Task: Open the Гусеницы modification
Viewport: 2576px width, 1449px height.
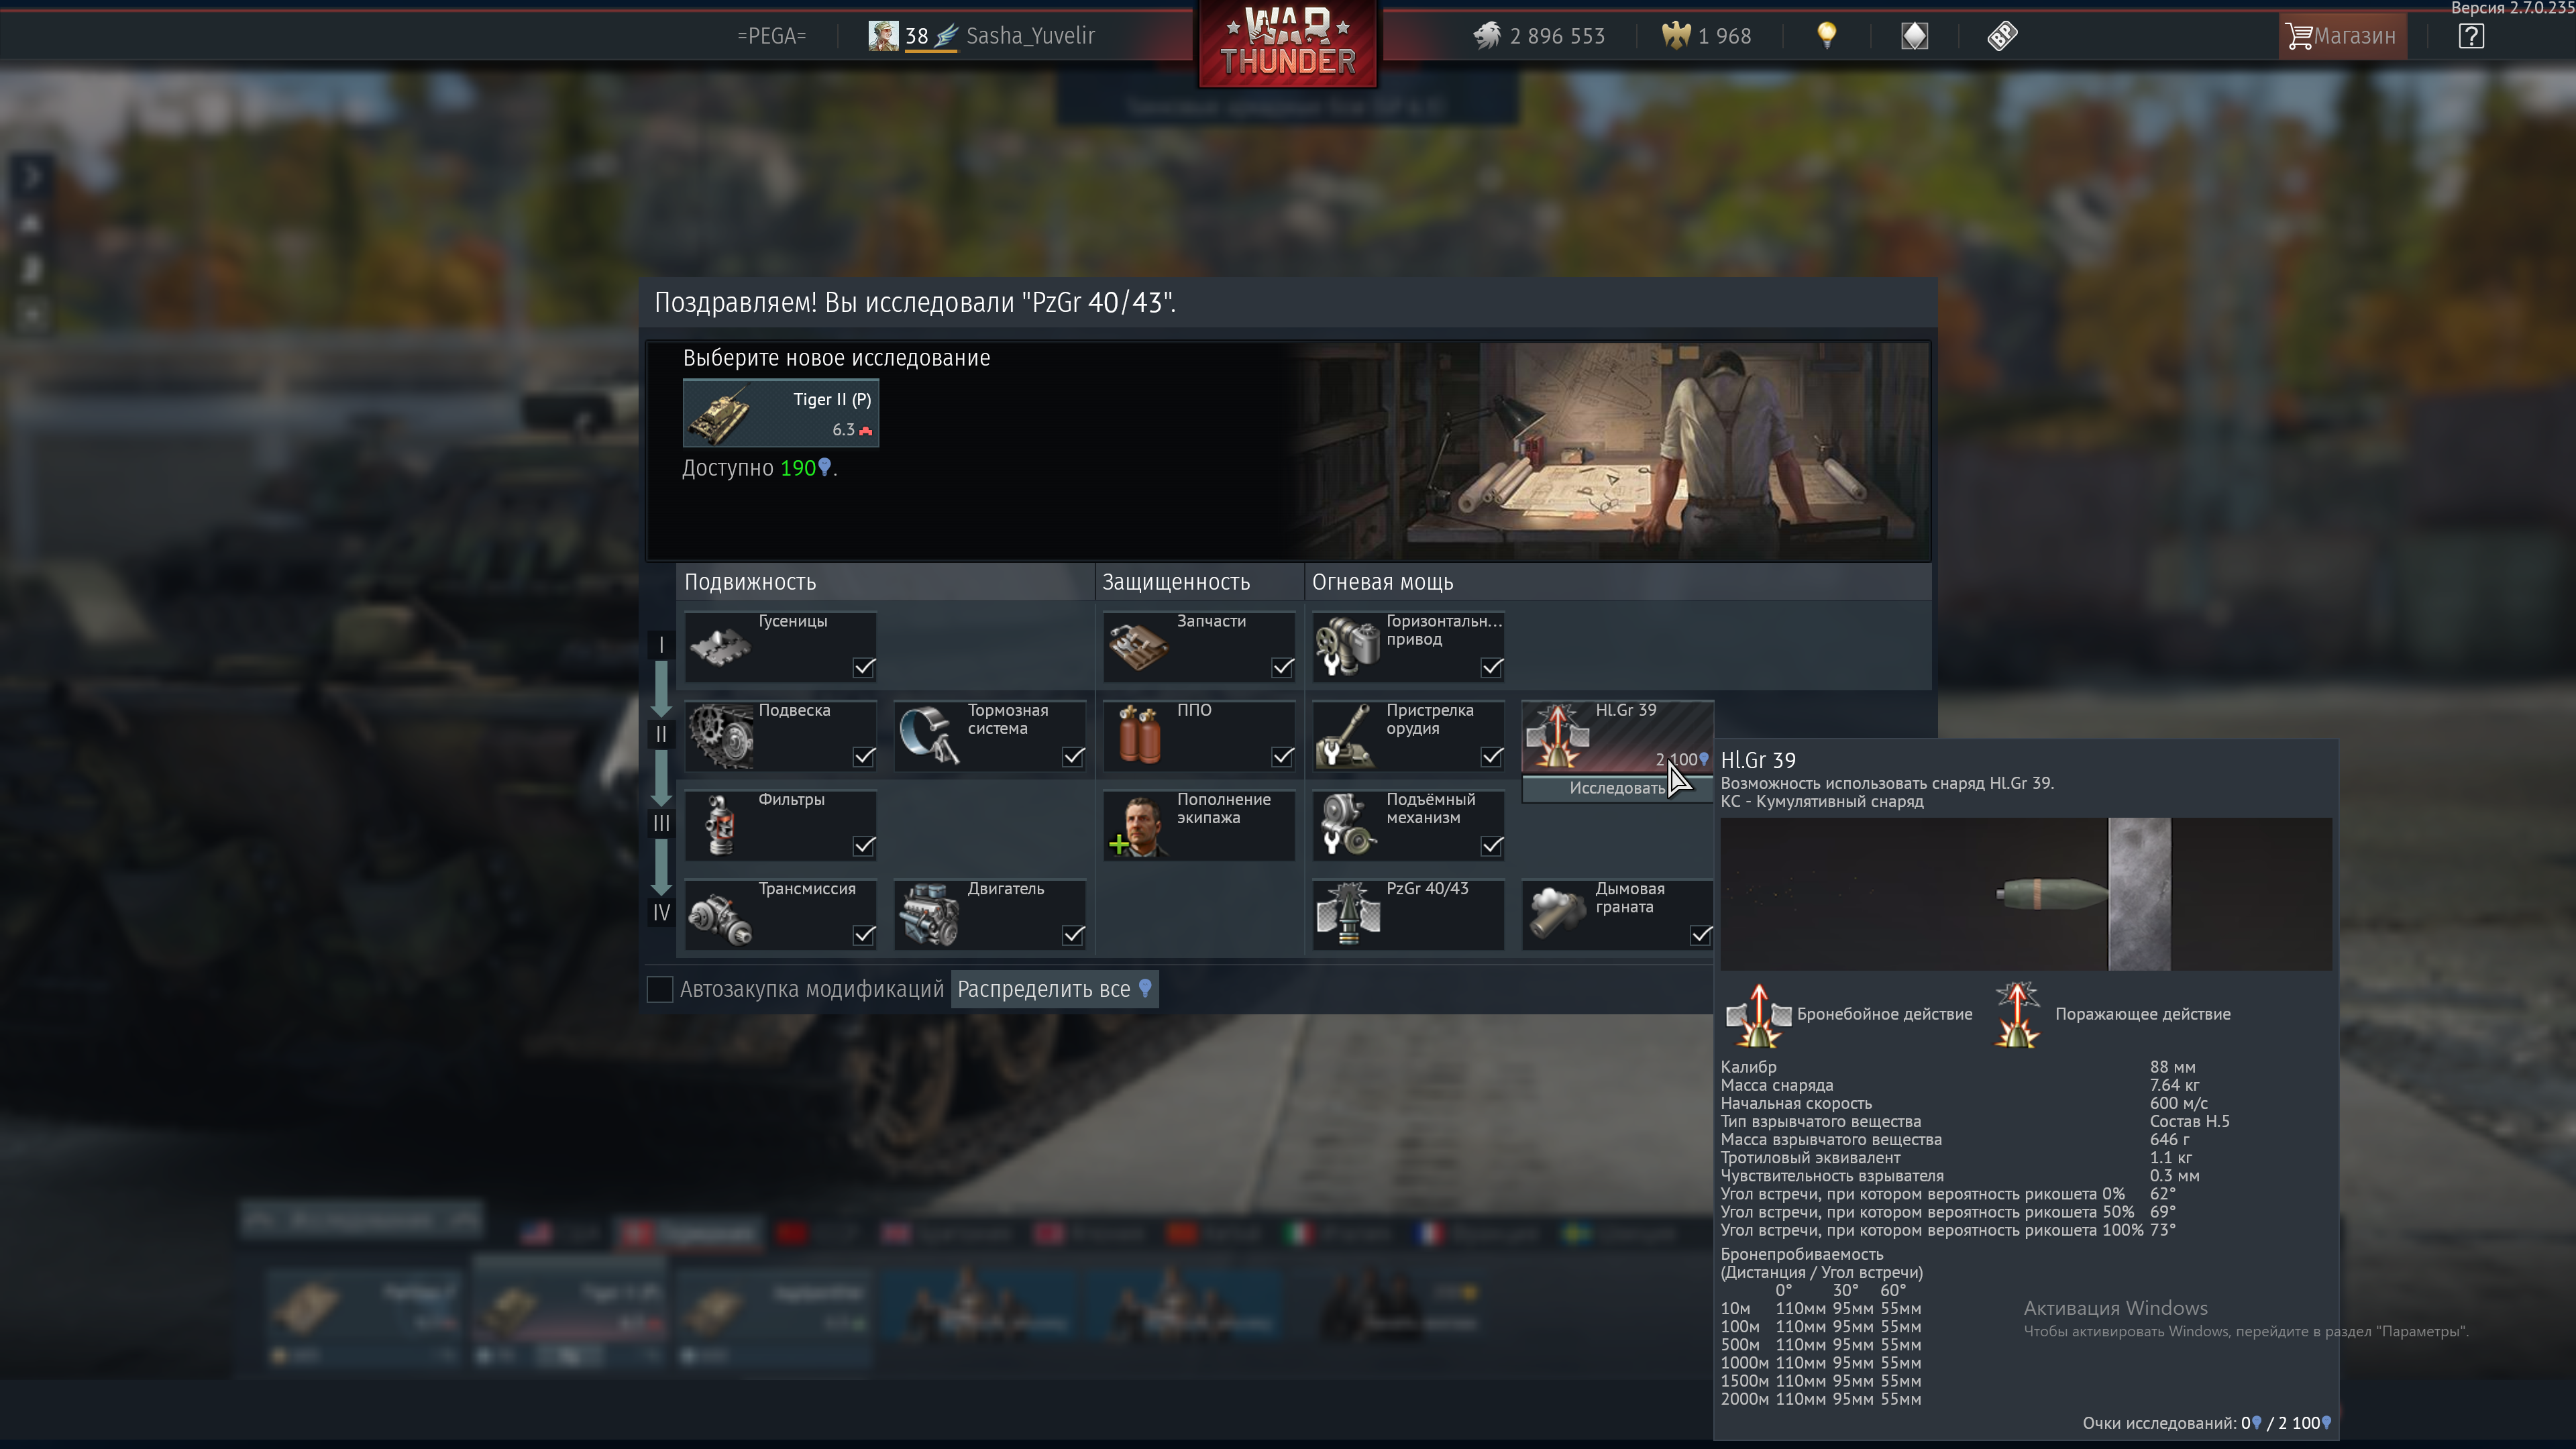Action: [780, 646]
